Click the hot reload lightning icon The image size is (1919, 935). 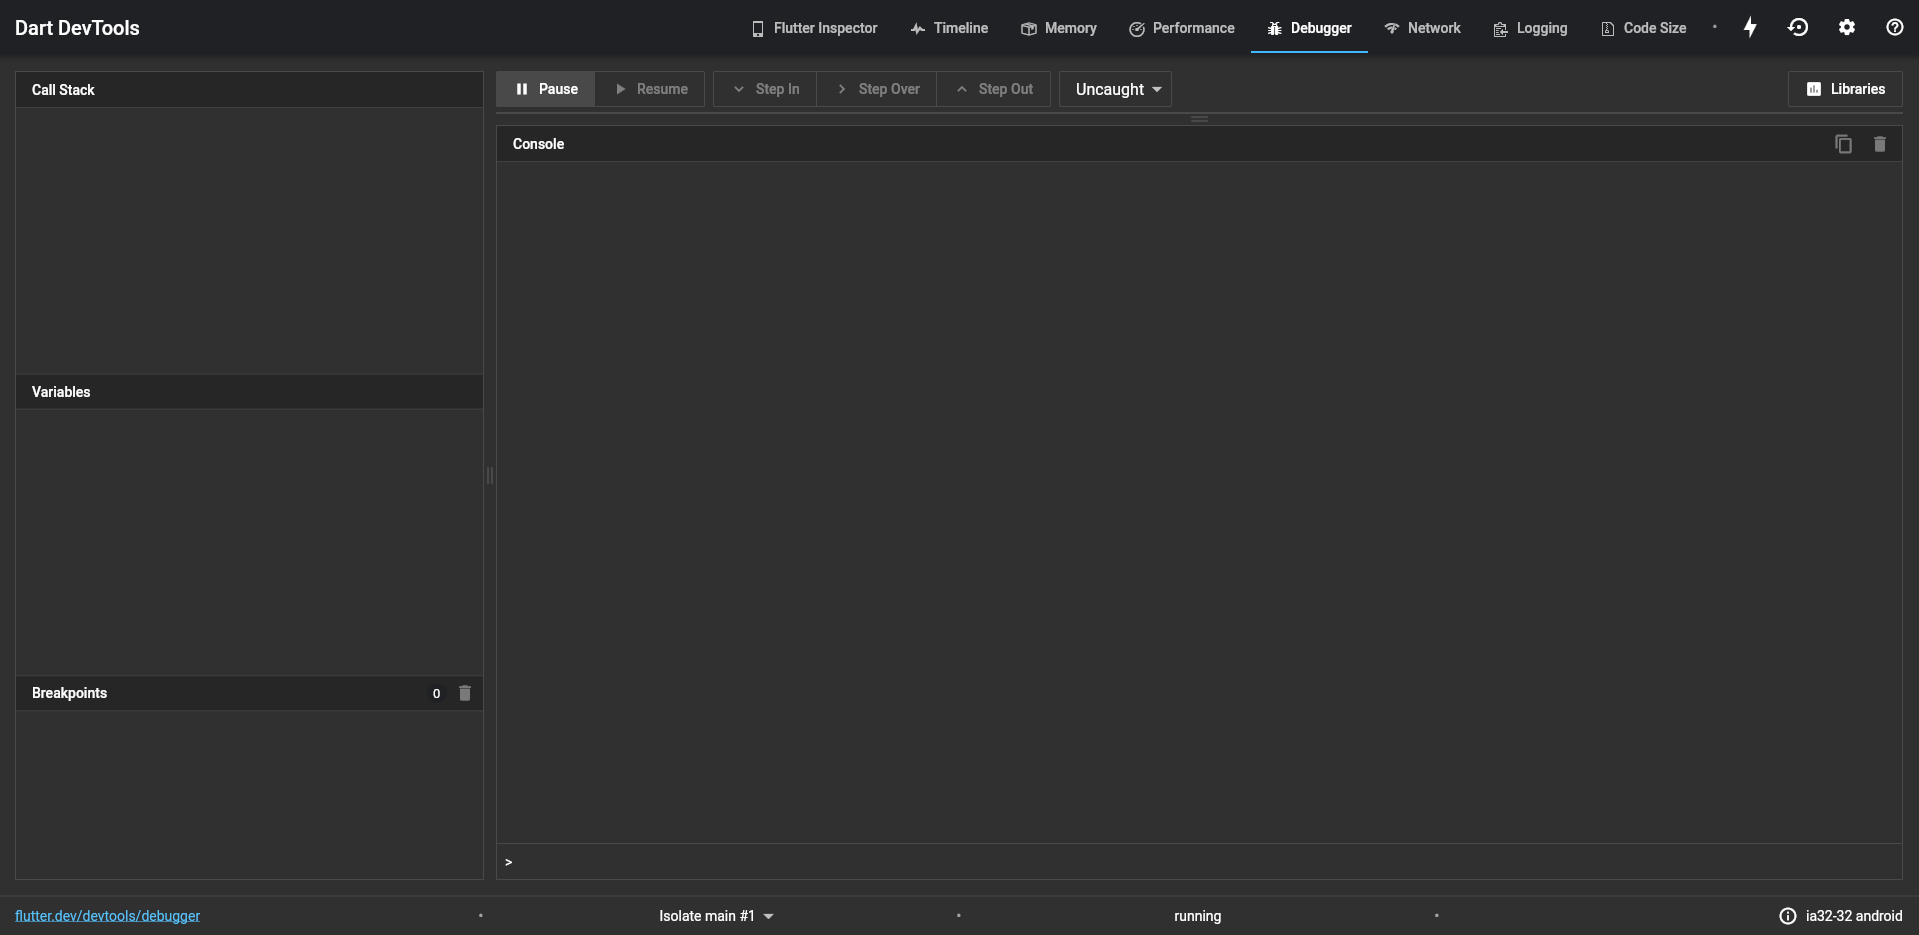pyautogui.click(x=1750, y=28)
